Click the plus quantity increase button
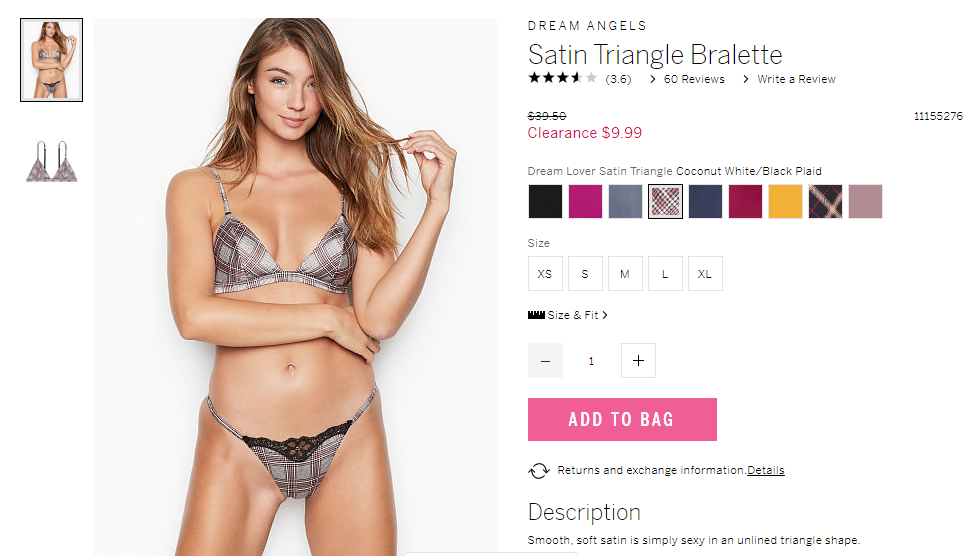 [638, 360]
